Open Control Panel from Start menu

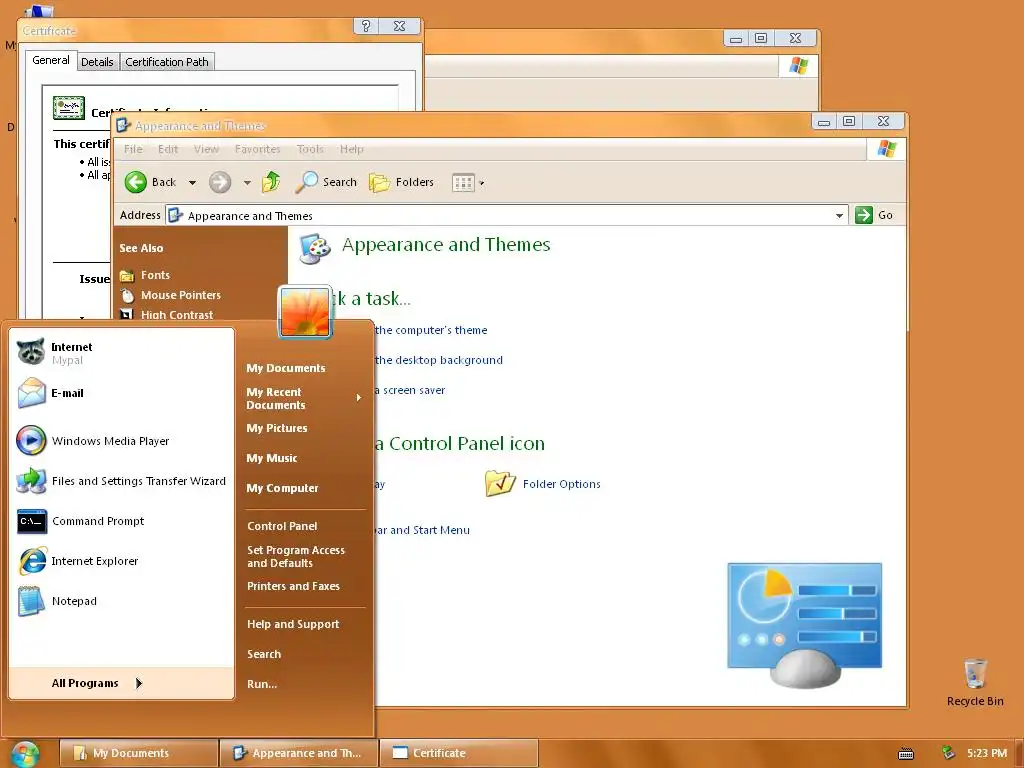282,526
